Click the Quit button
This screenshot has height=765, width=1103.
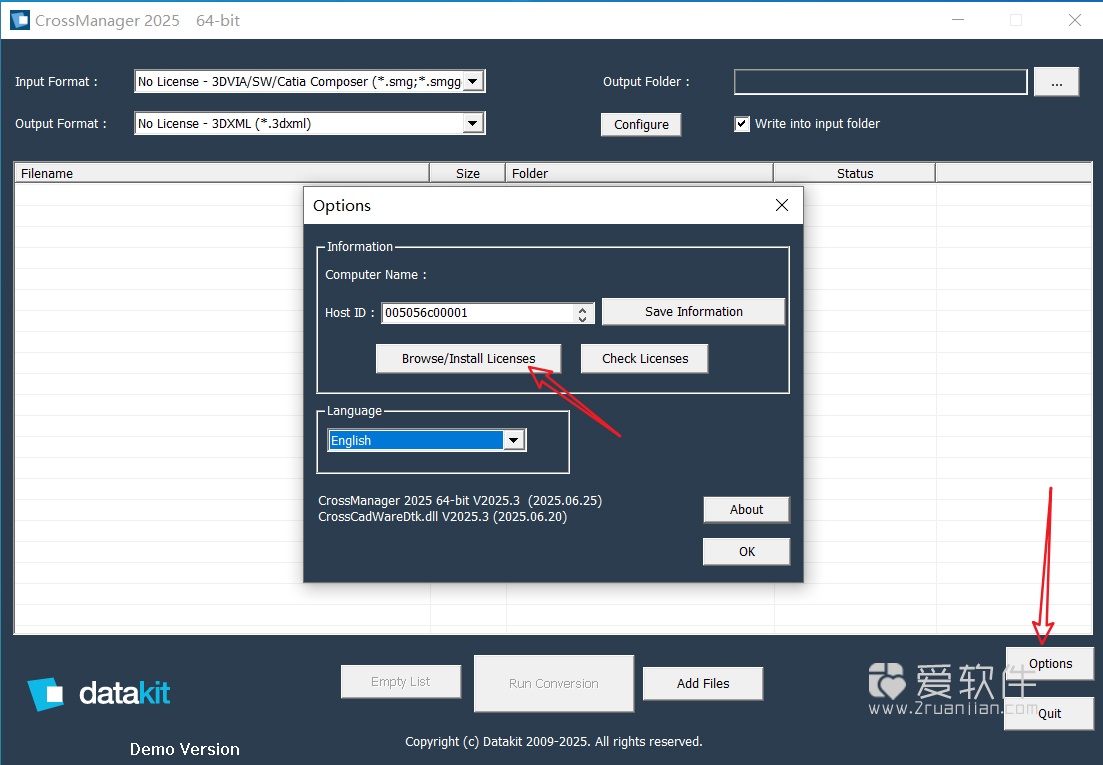(1049, 713)
